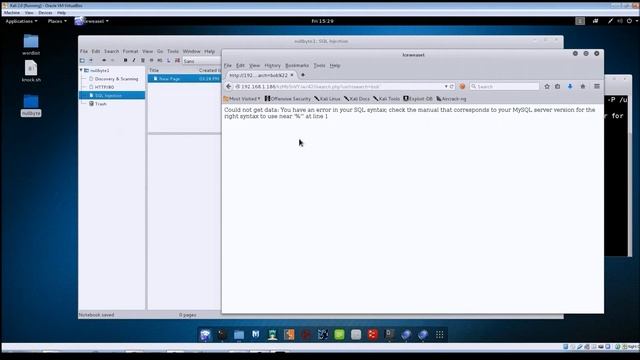The height and width of the screenshot is (360, 640).
Task: Select the knock.sh file on desktop
Action: 31,71
